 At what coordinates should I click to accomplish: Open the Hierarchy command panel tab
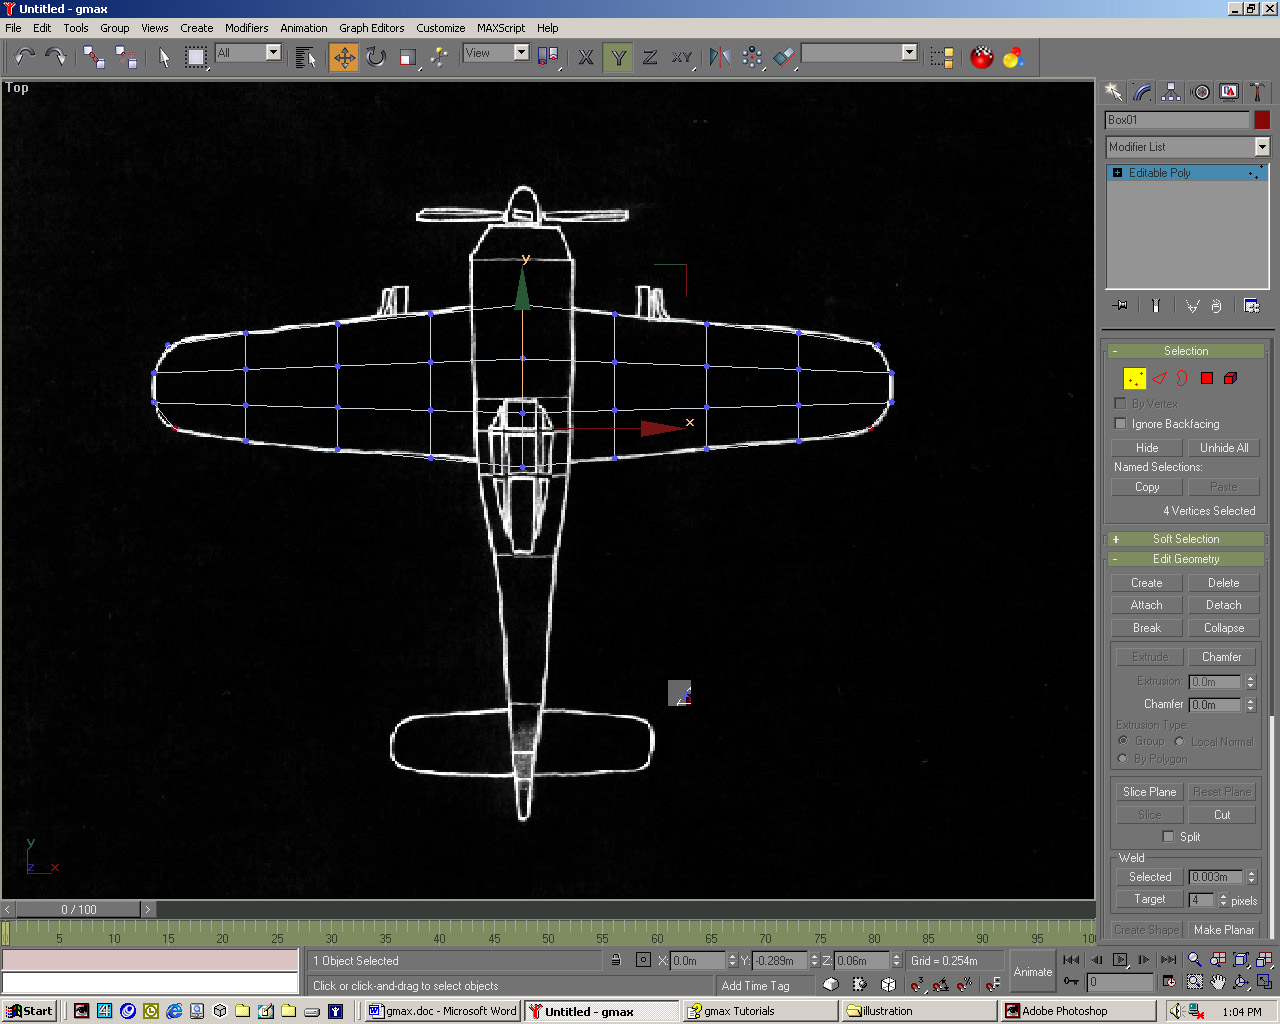pyautogui.click(x=1171, y=92)
